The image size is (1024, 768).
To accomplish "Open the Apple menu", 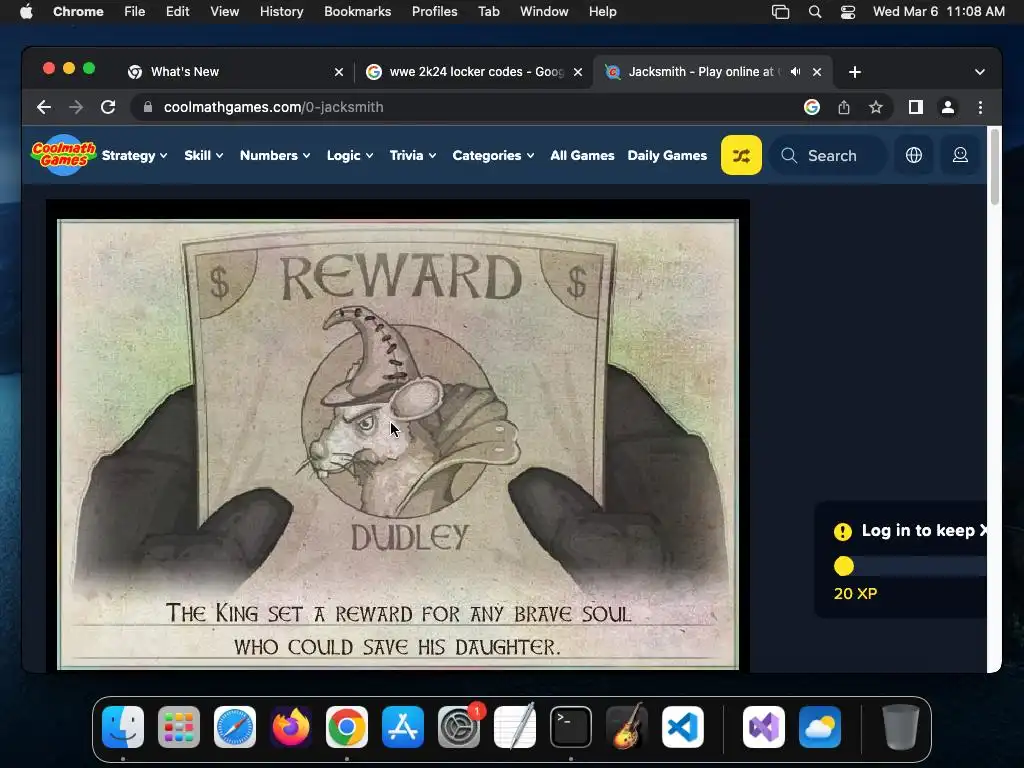I will 26,12.
